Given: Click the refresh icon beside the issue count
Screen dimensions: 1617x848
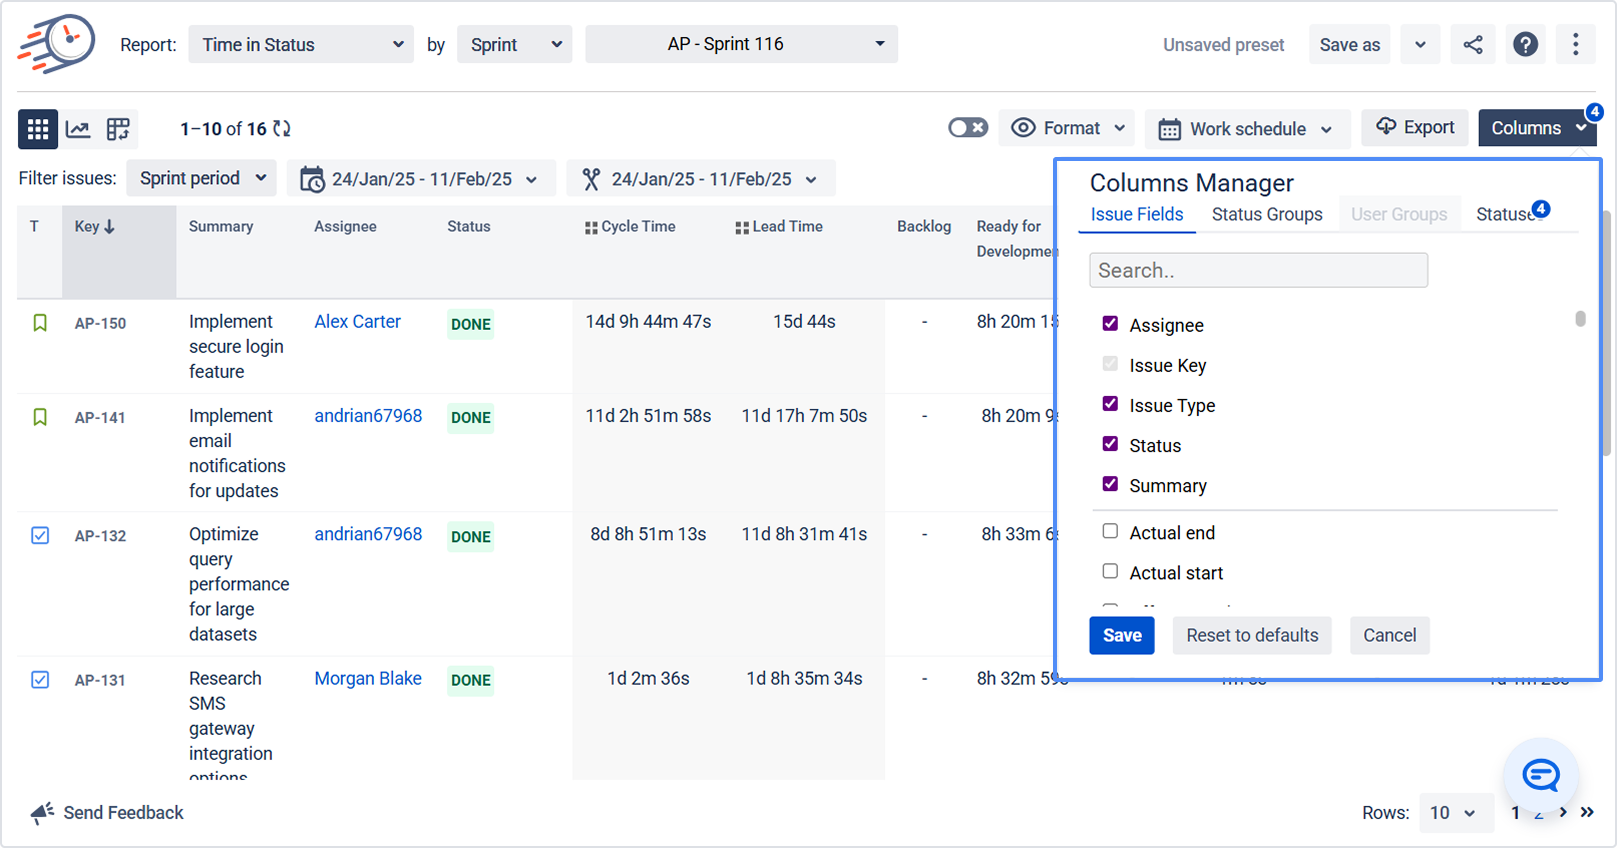Looking at the screenshot, I should coord(282,129).
